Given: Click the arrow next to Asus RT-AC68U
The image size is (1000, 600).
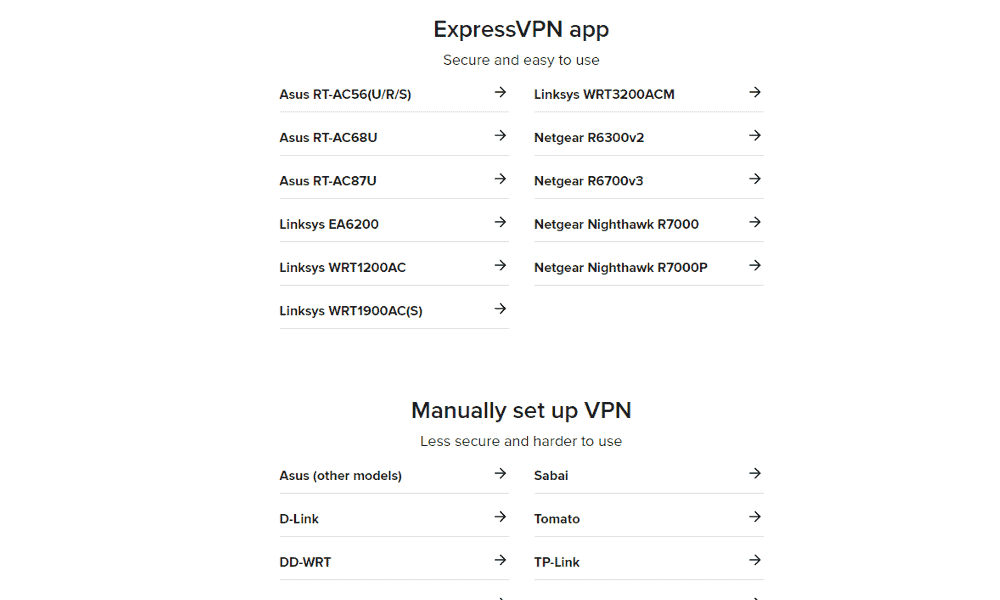Looking at the screenshot, I should pos(498,135).
